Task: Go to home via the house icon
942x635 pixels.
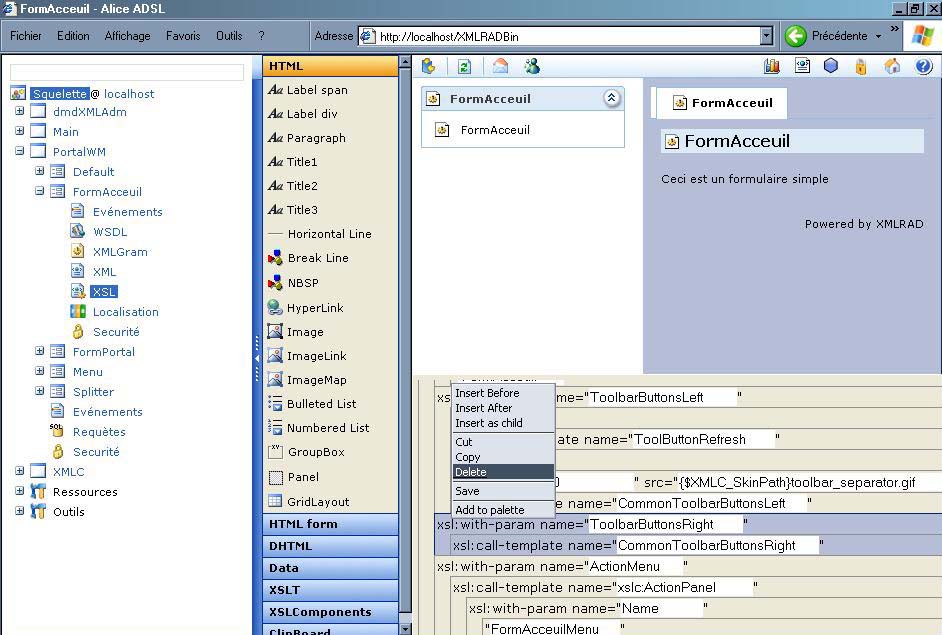Action: coord(892,66)
